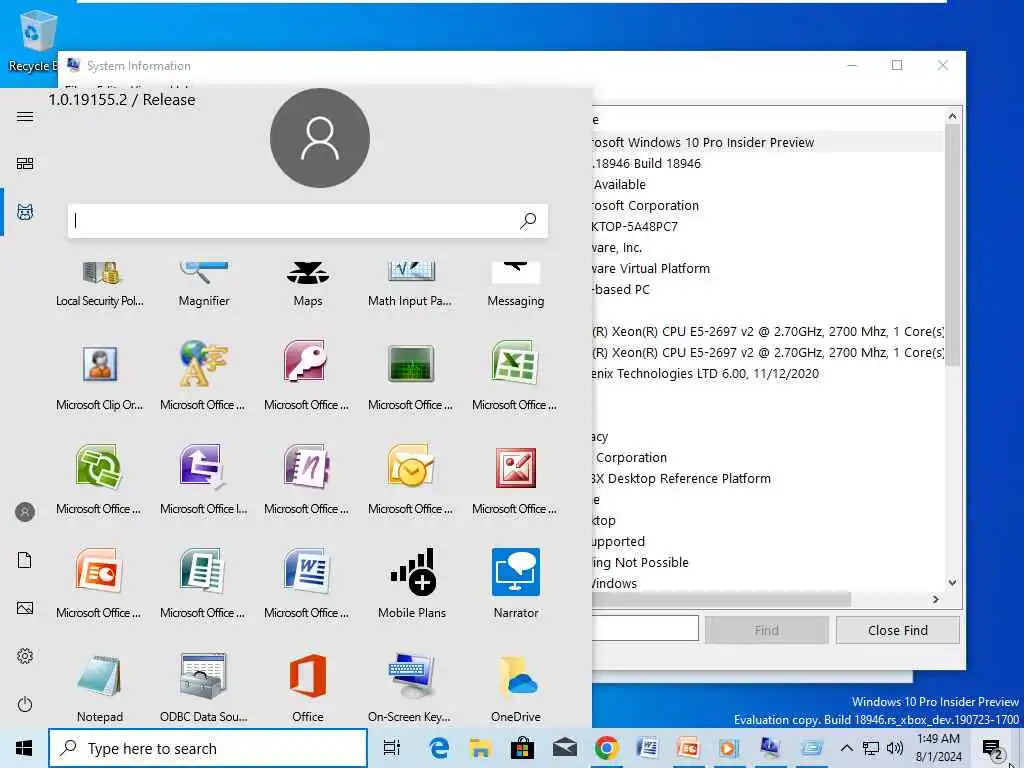
Task: Open the Messaging app
Action: pos(515,285)
